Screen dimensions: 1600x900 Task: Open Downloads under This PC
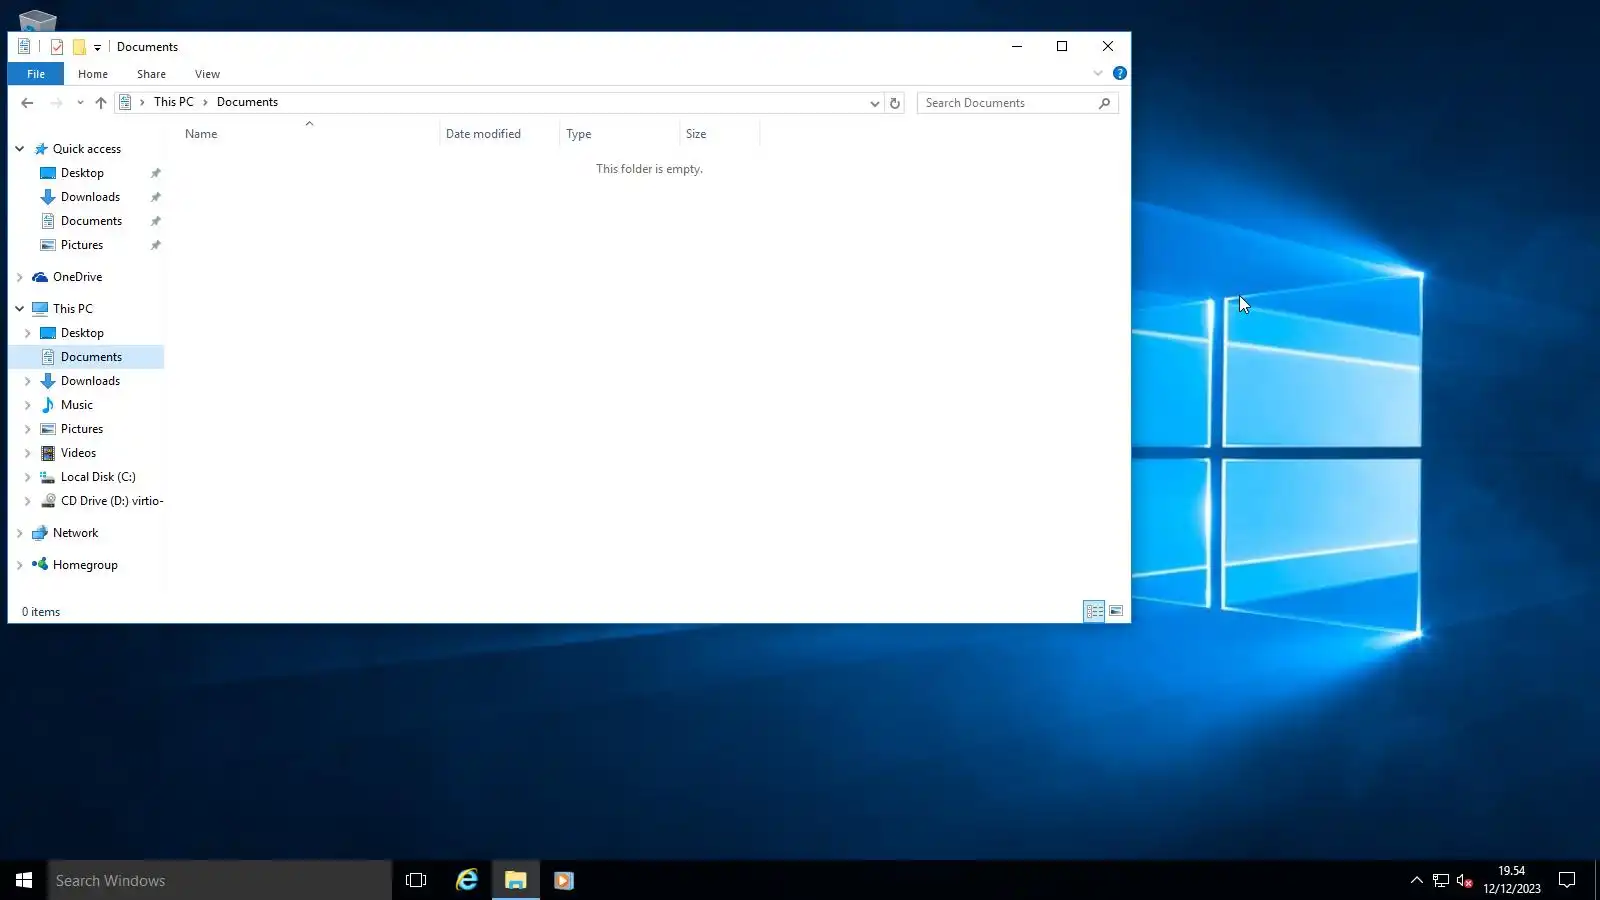click(x=90, y=381)
